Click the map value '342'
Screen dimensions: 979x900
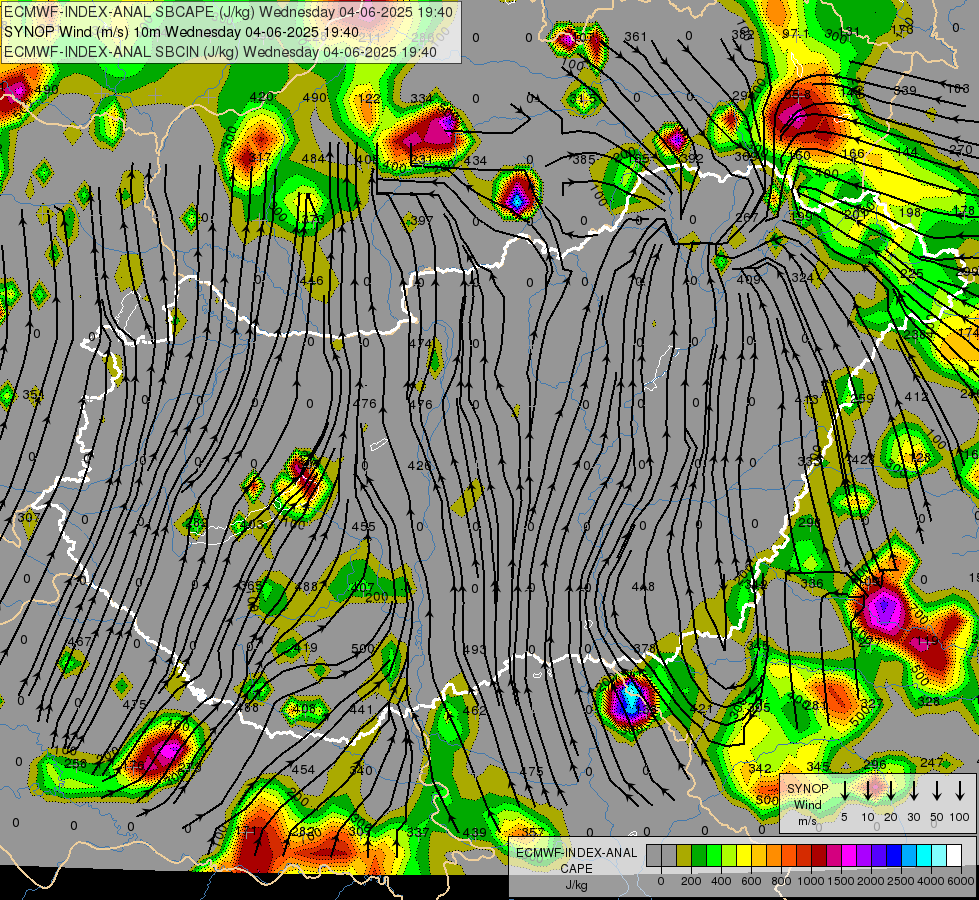pyautogui.click(x=760, y=768)
